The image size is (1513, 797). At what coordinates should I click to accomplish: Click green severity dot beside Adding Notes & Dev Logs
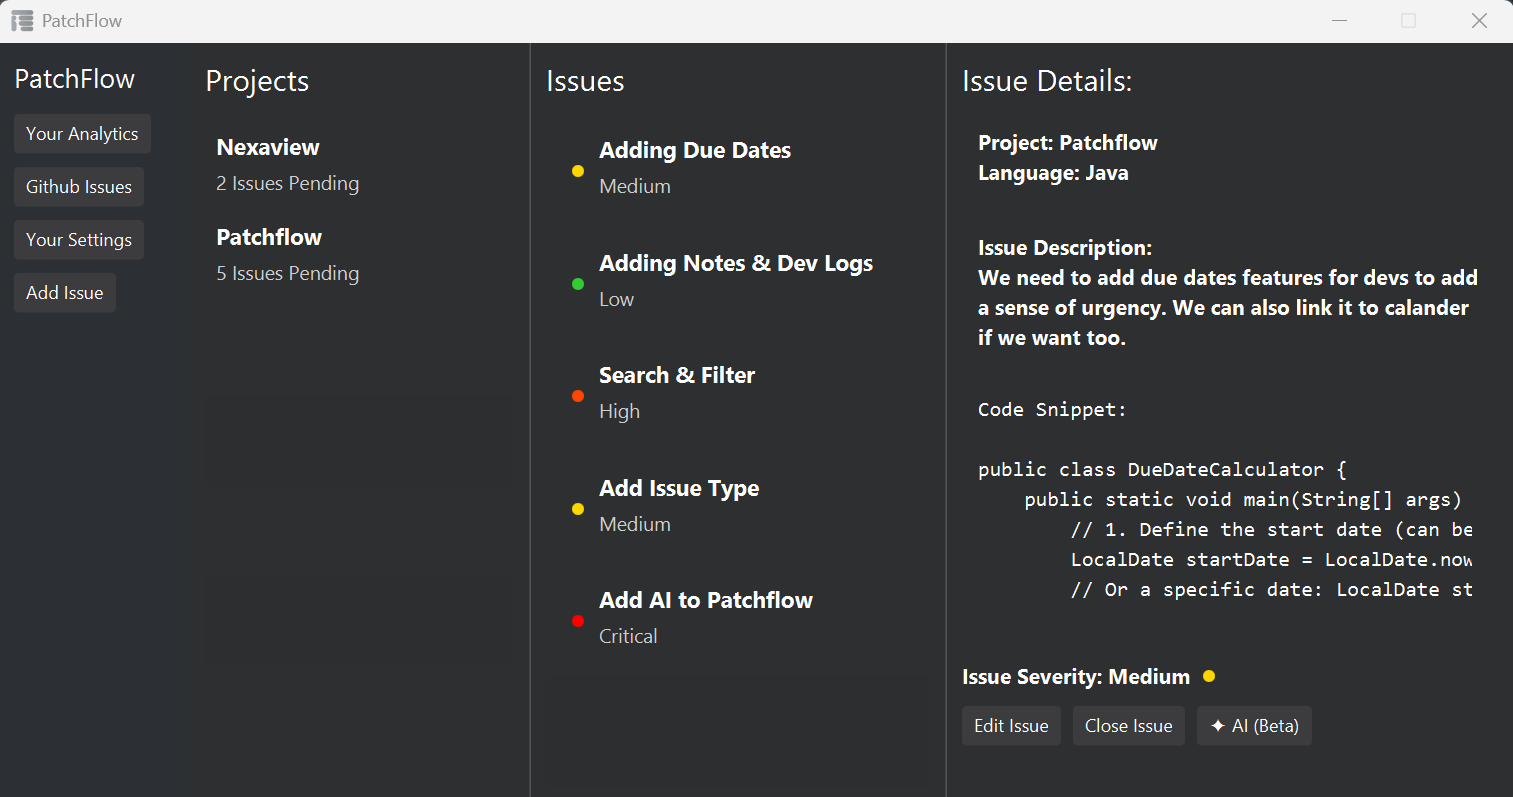click(578, 284)
